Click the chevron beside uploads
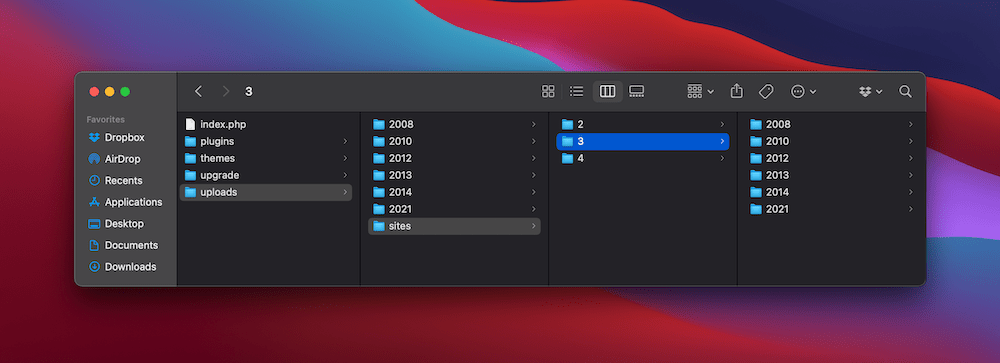1000x363 pixels. (345, 192)
